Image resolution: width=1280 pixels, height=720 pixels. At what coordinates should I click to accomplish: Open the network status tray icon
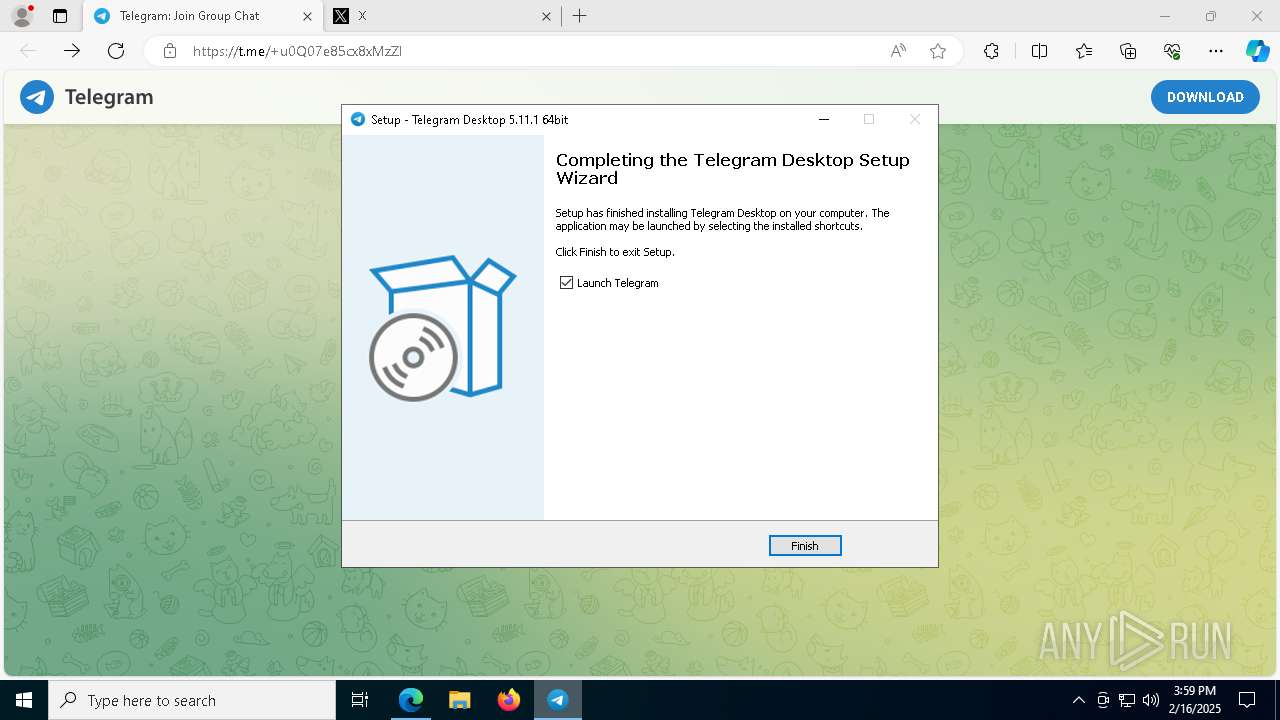tap(1127, 700)
